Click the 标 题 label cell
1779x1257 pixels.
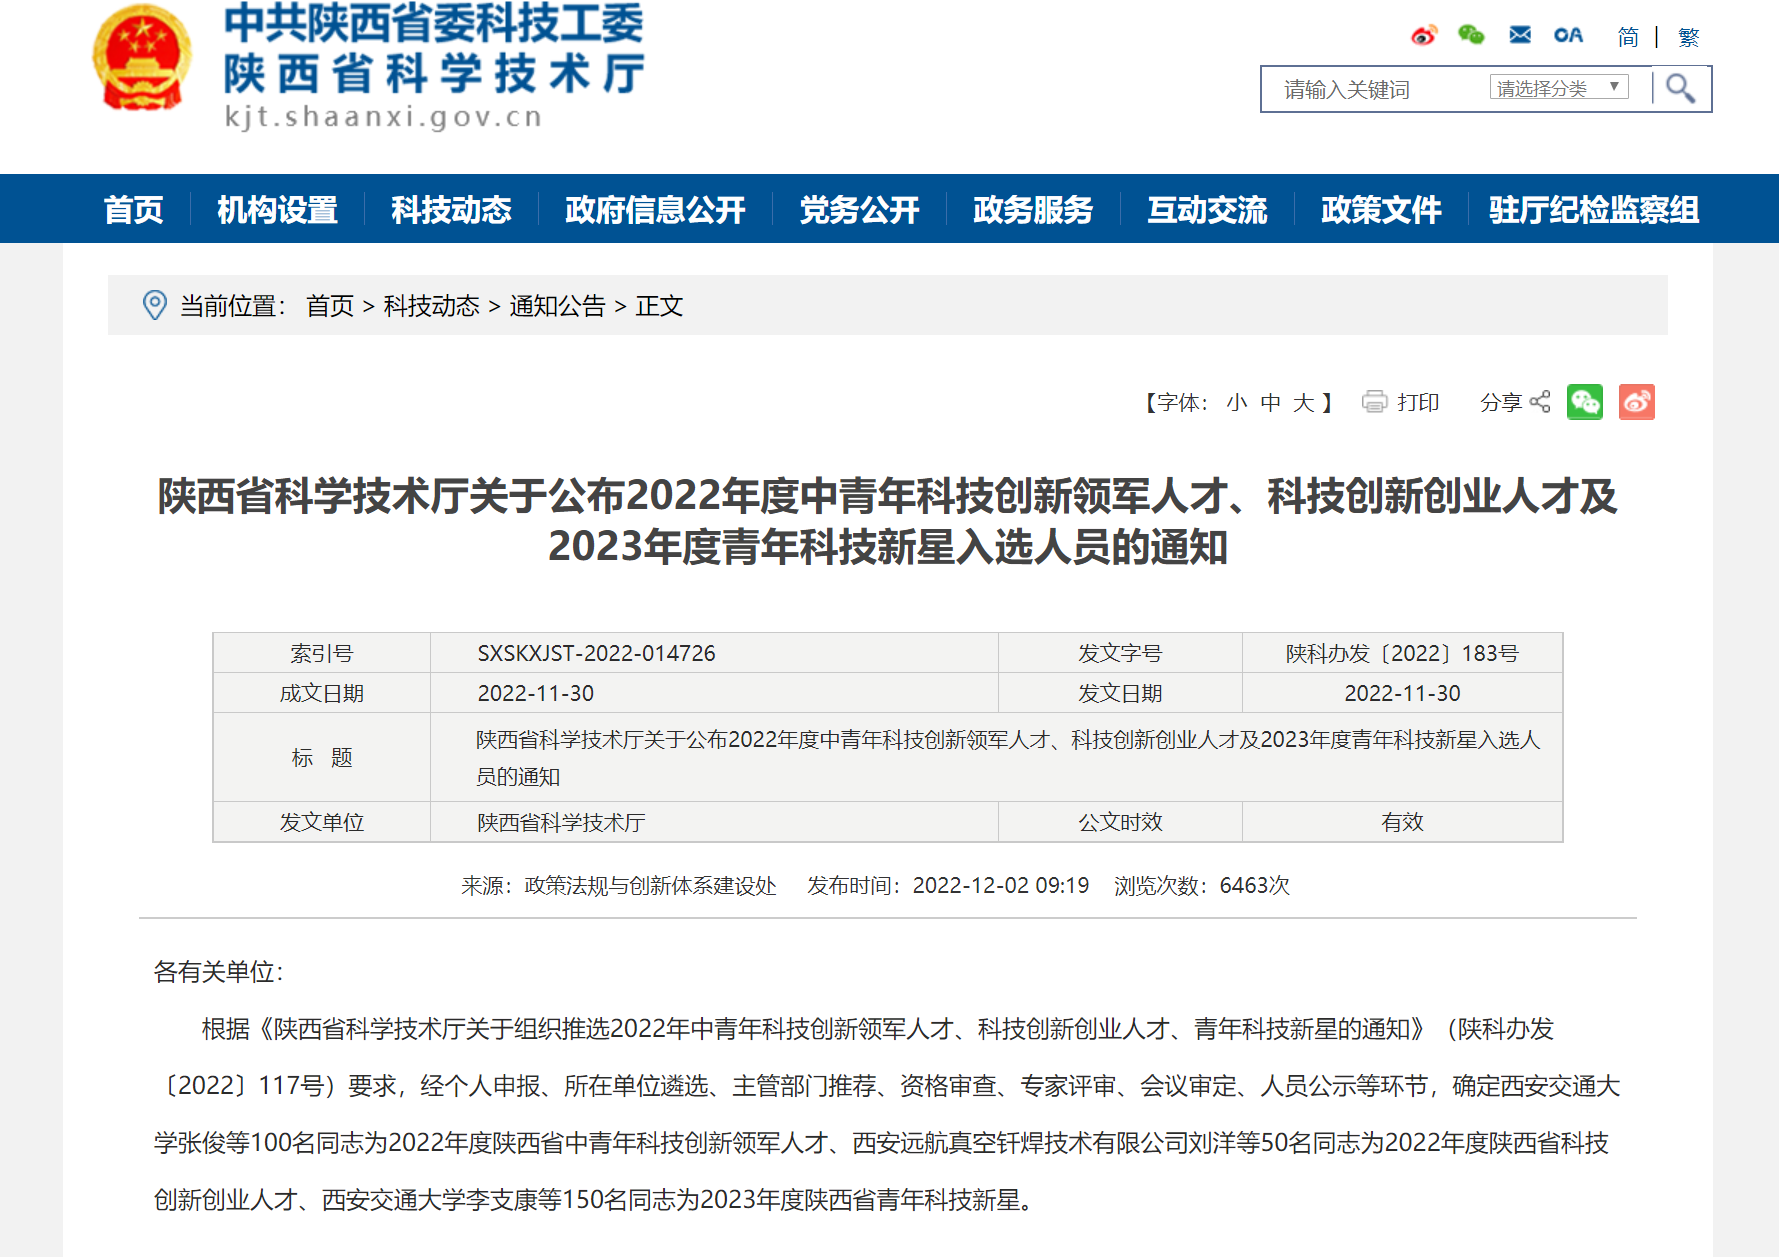322,757
